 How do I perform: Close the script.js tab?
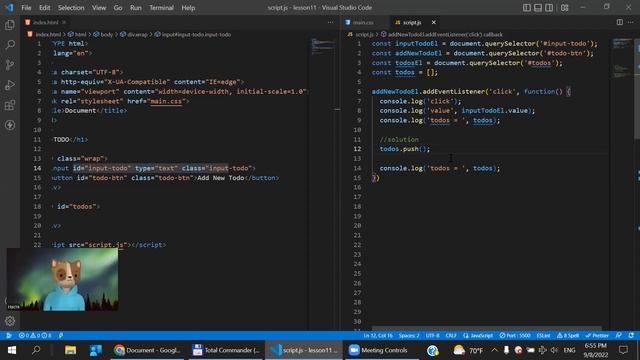[x=433, y=22]
